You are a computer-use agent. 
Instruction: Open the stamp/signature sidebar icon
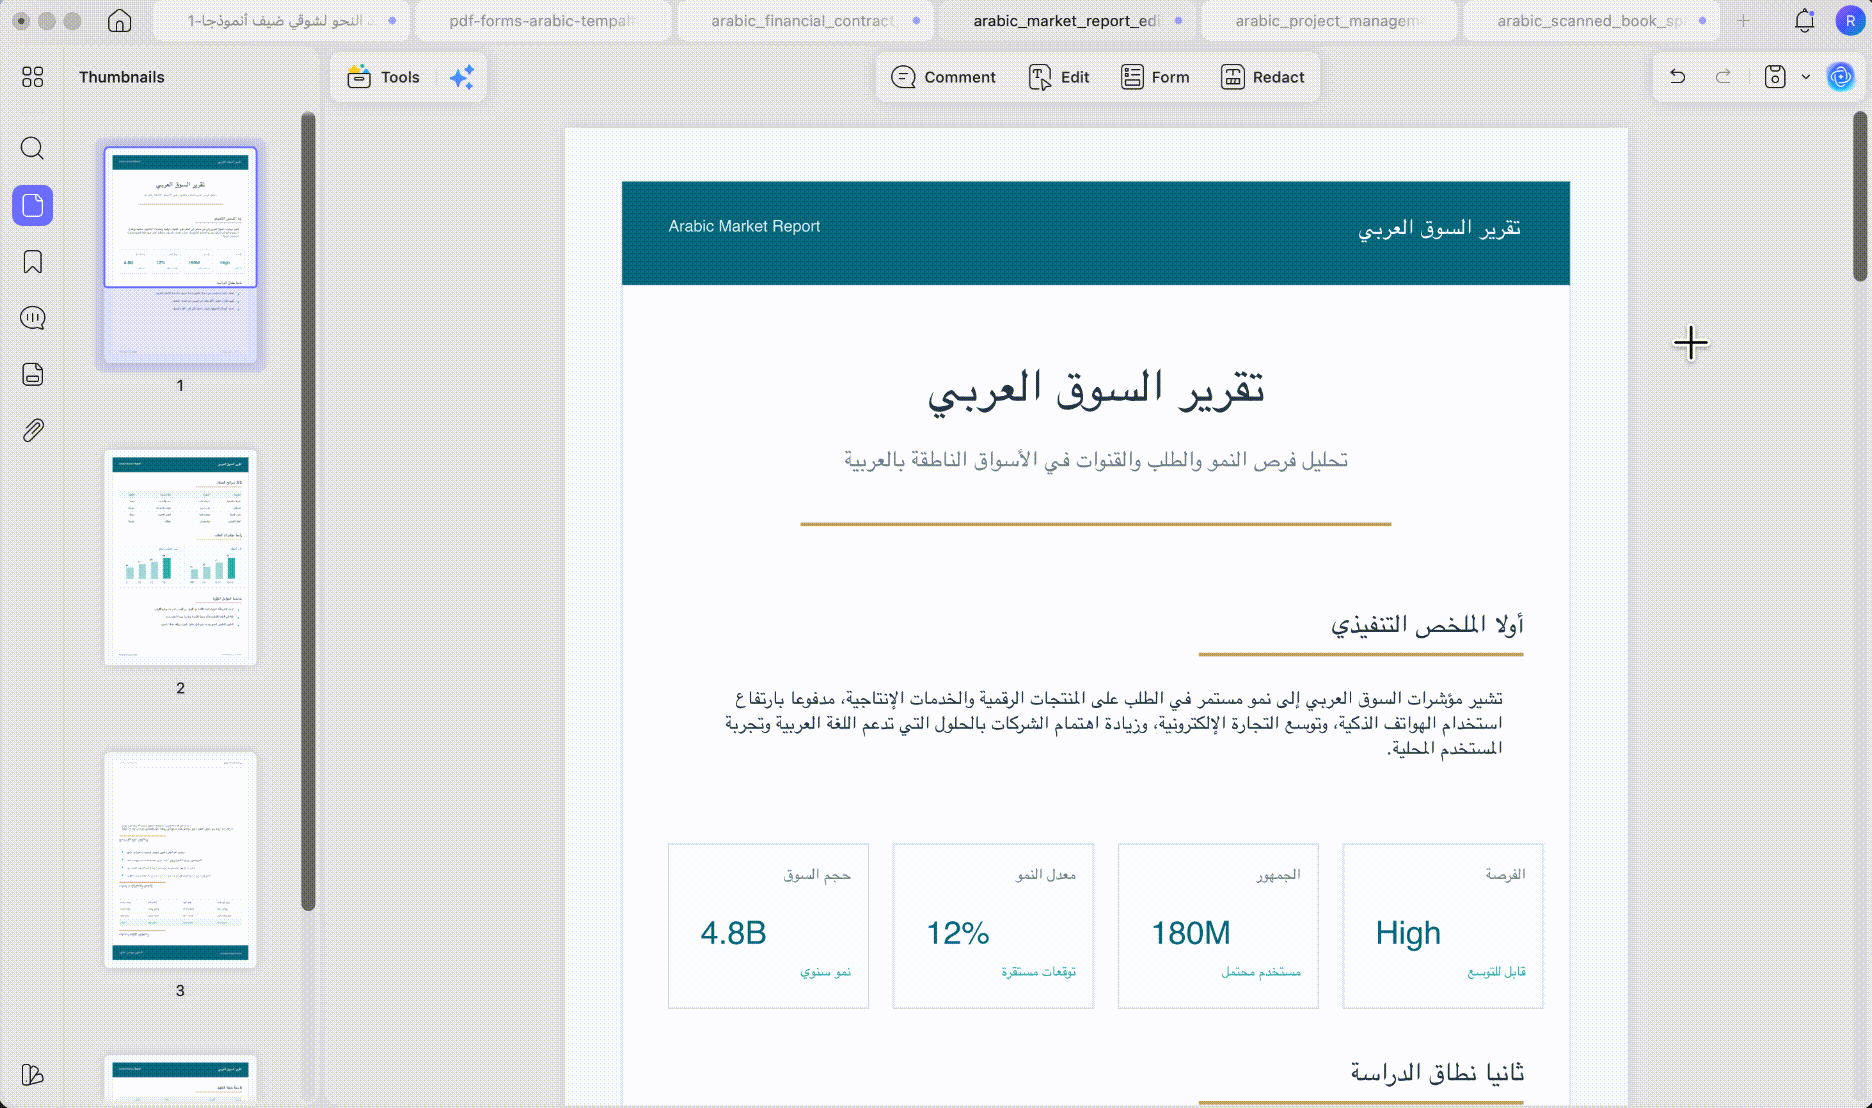32,374
